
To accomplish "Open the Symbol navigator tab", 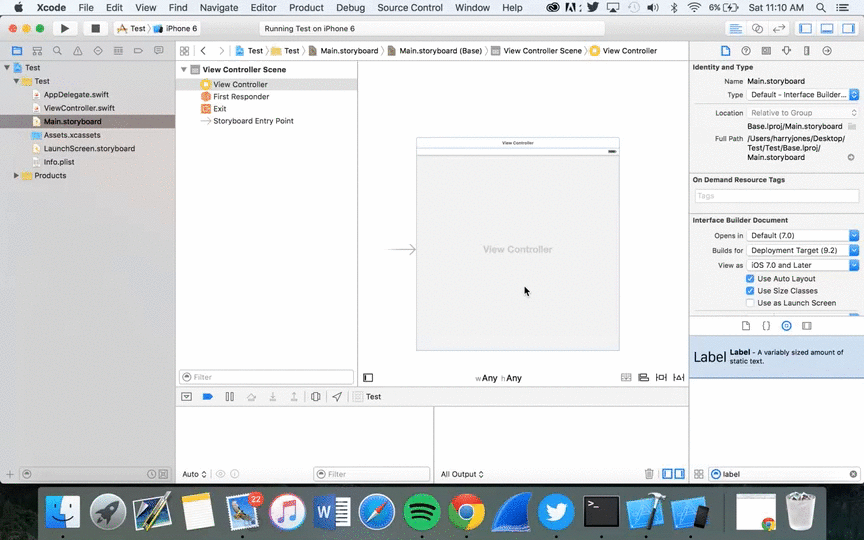I will (37, 51).
